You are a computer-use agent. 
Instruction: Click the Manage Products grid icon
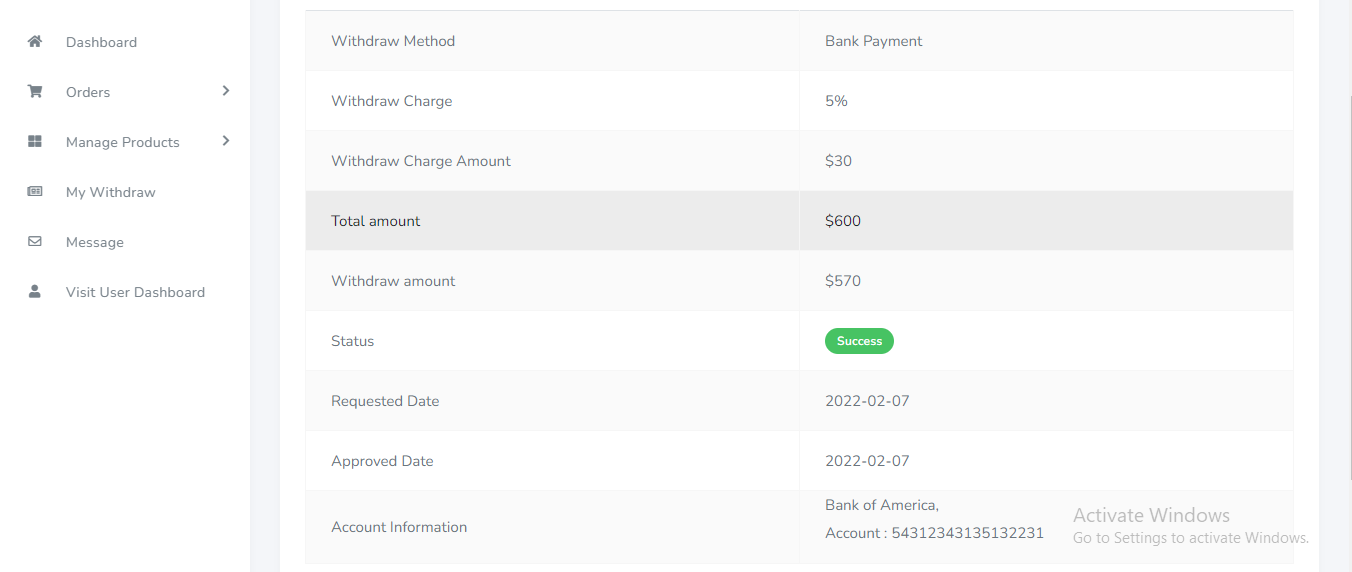pos(35,142)
